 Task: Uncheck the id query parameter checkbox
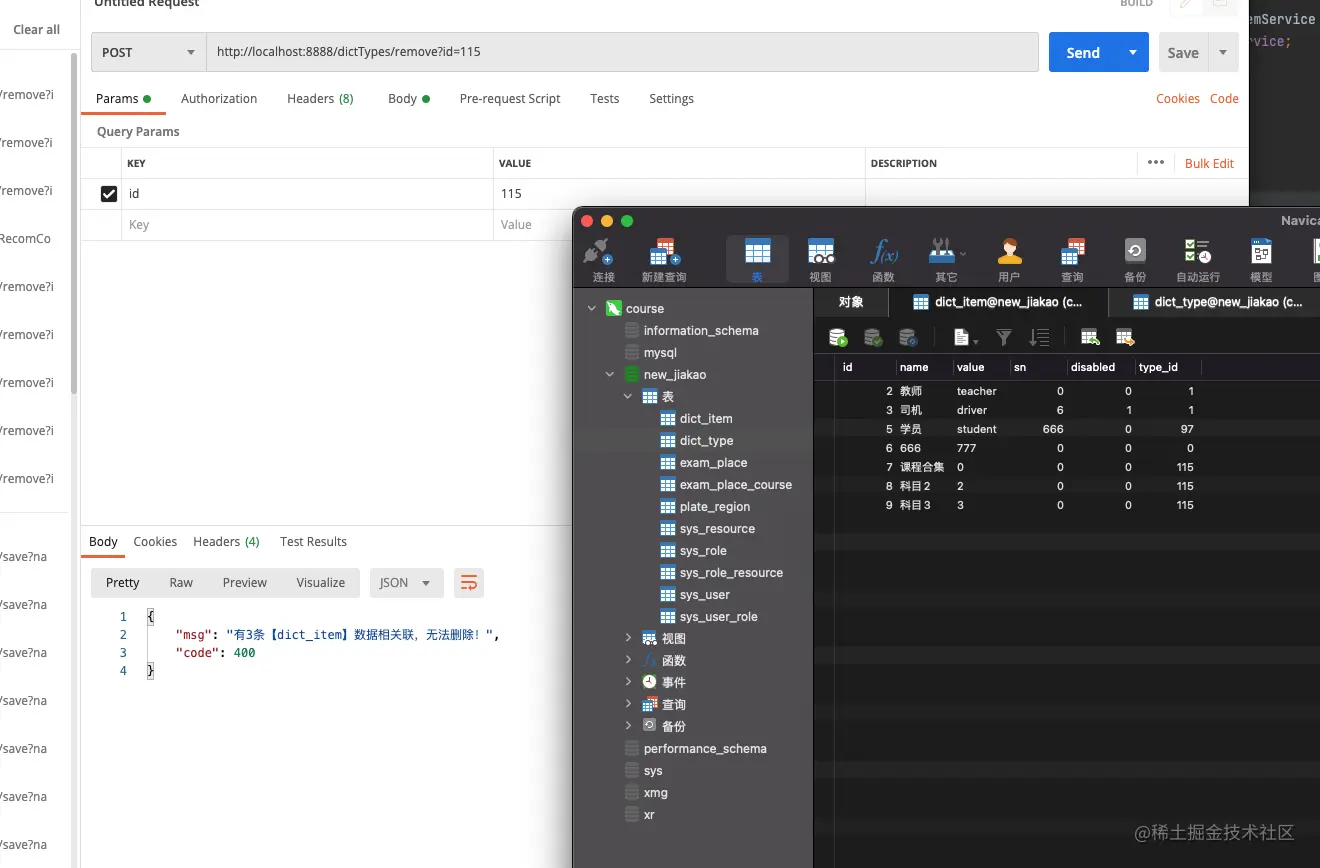click(x=109, y=194)
